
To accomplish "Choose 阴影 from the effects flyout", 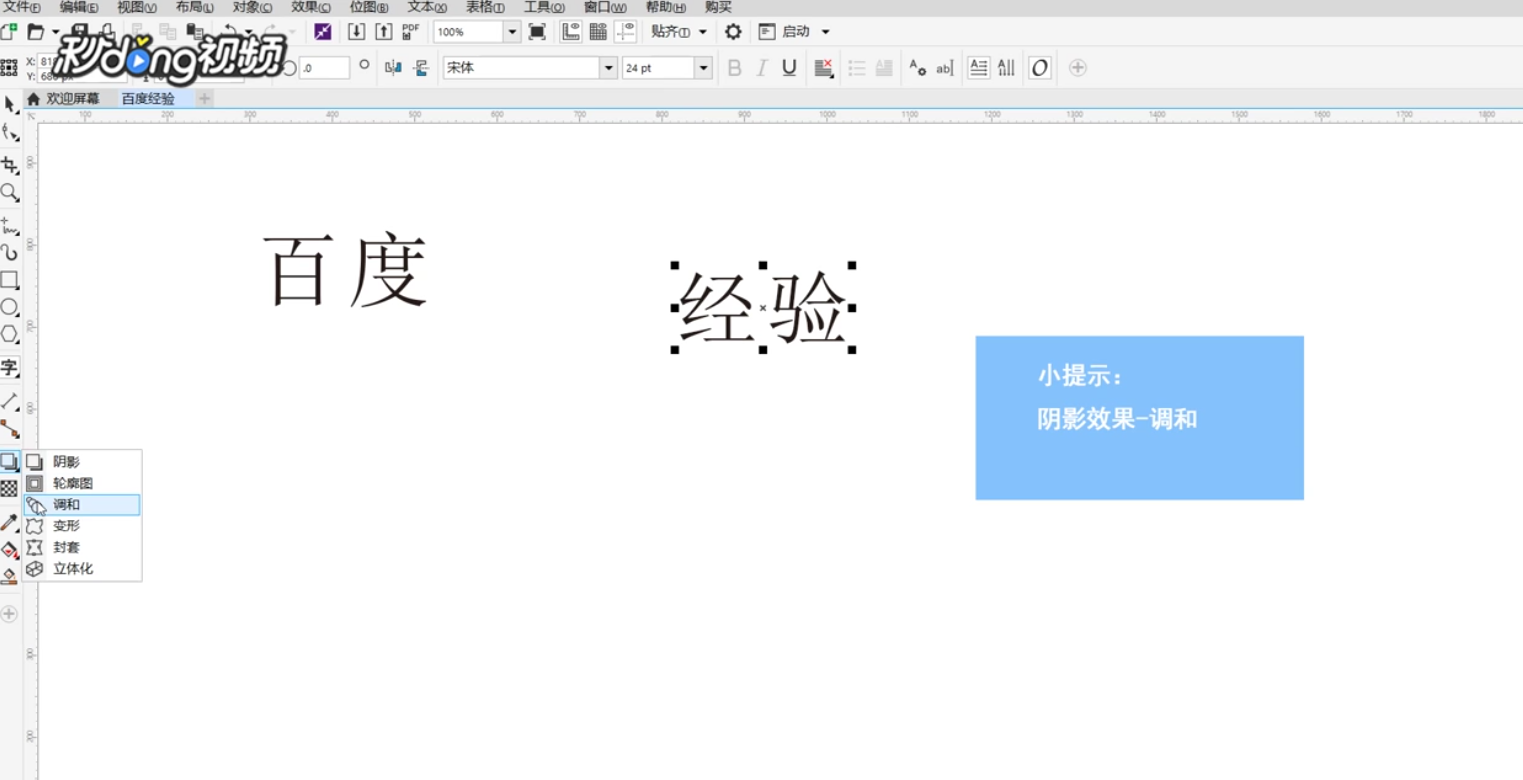I will pyautogui.click(x=82, y=462).
